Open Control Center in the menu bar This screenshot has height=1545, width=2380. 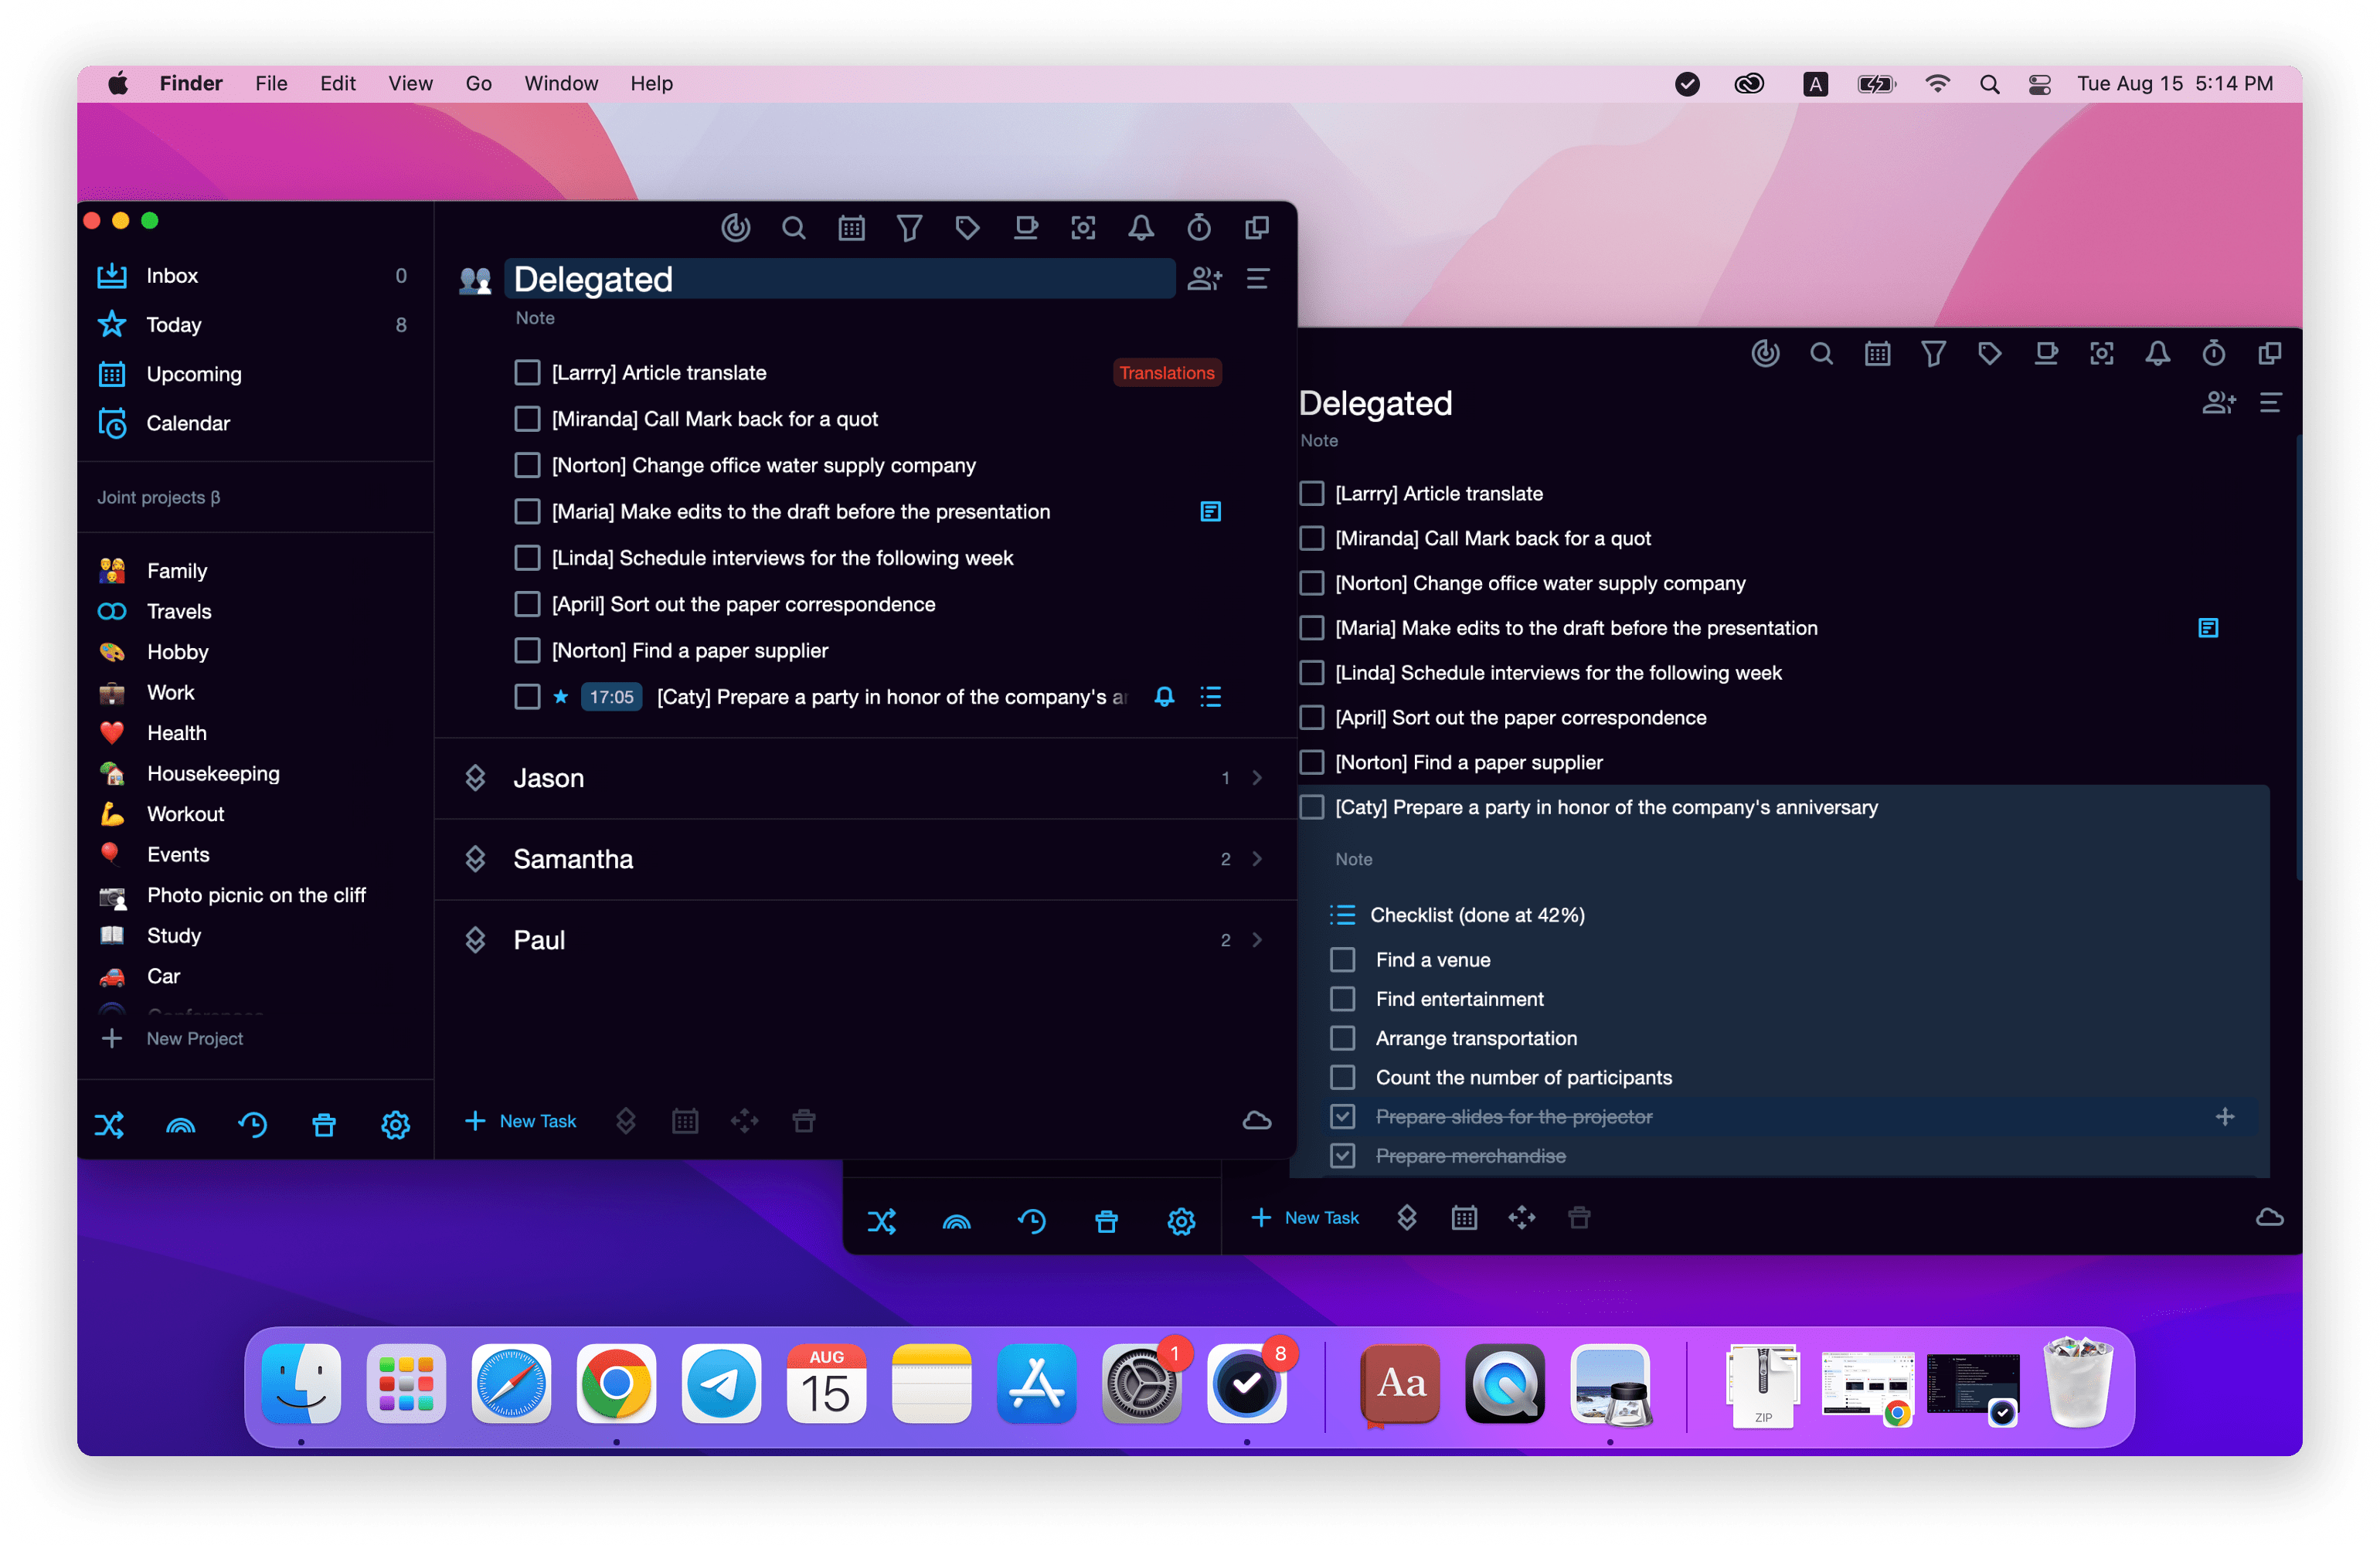[2039, 84]
